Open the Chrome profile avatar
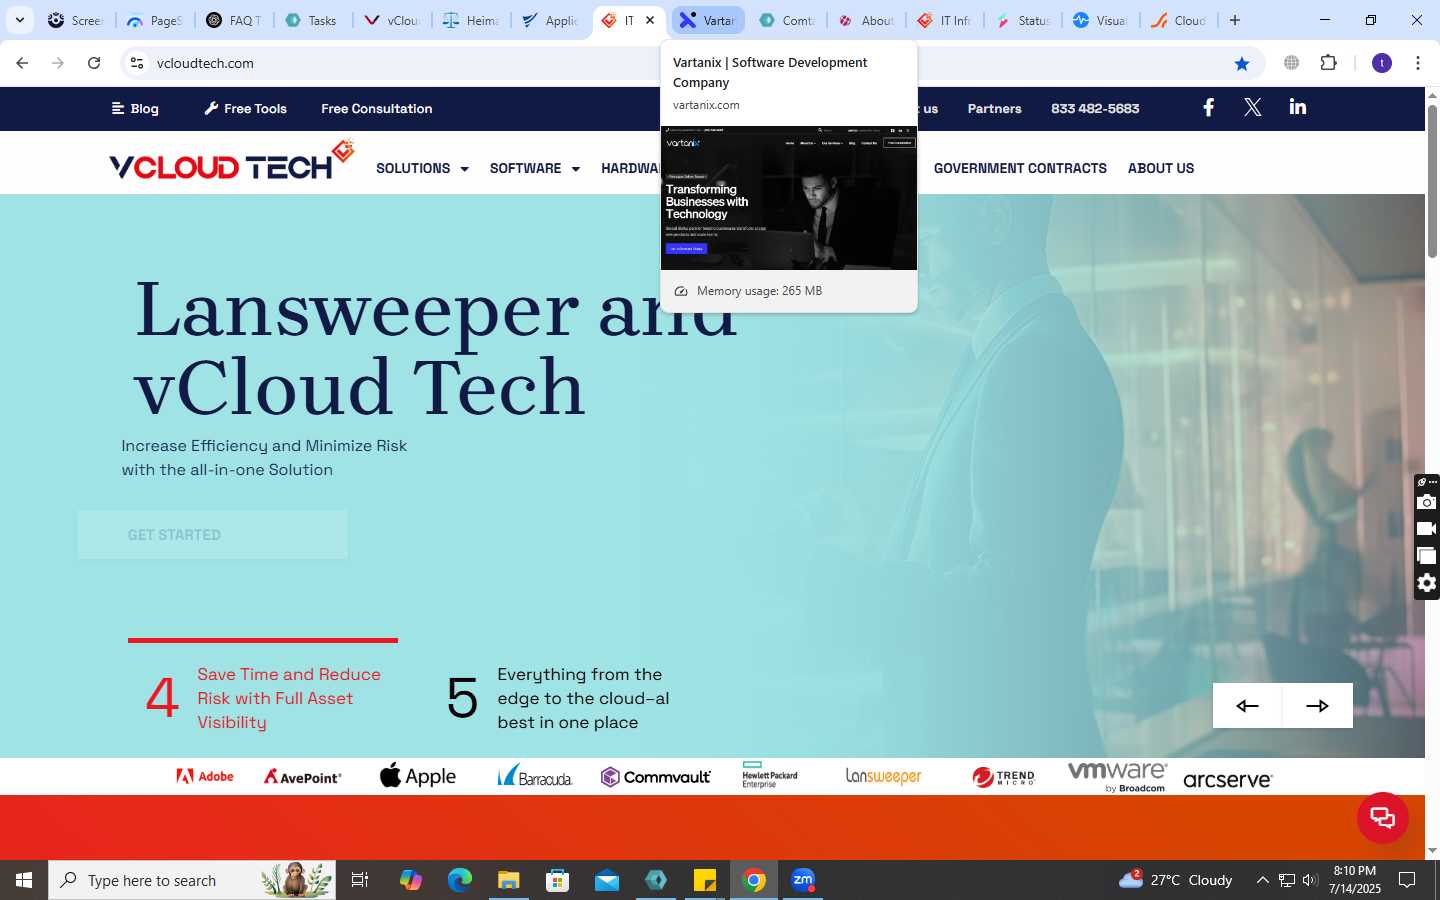Viewport: 1440px width, 900px height. (1382, 63)
